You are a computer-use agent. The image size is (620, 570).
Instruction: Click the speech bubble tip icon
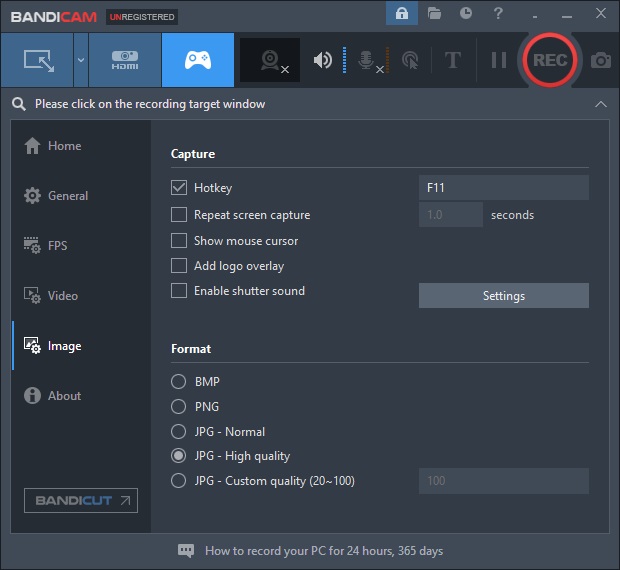(186, 551)
